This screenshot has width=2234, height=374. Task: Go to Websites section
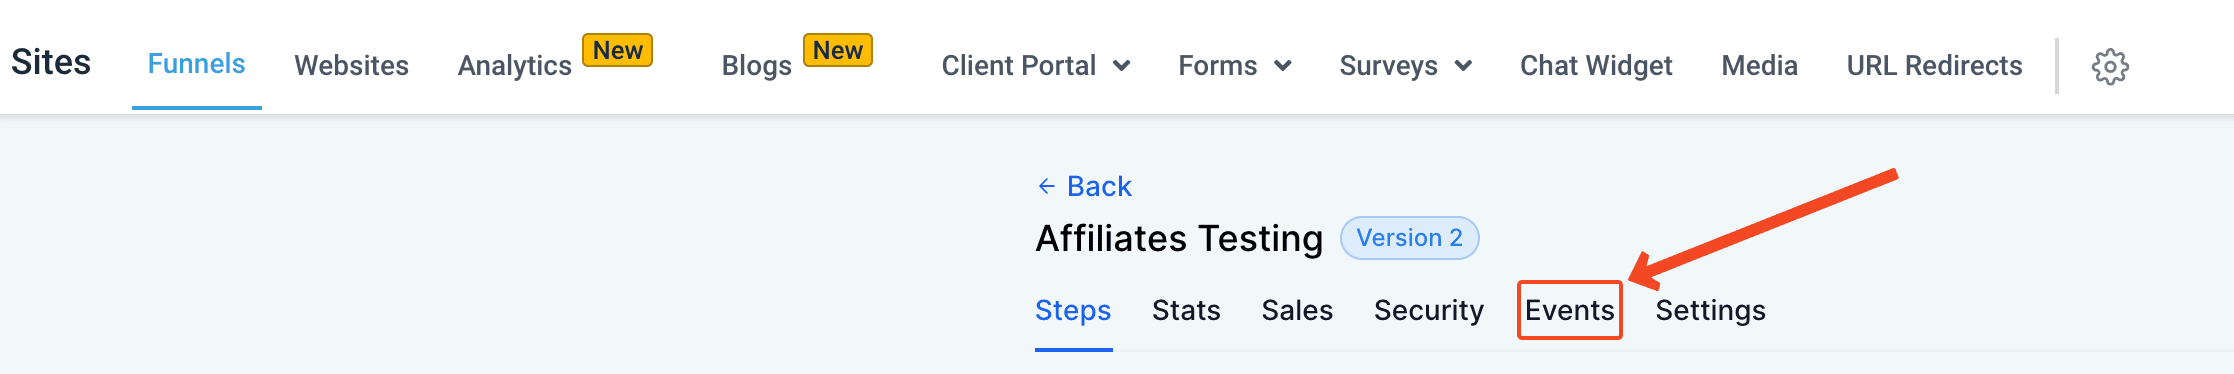coord(351,66)
